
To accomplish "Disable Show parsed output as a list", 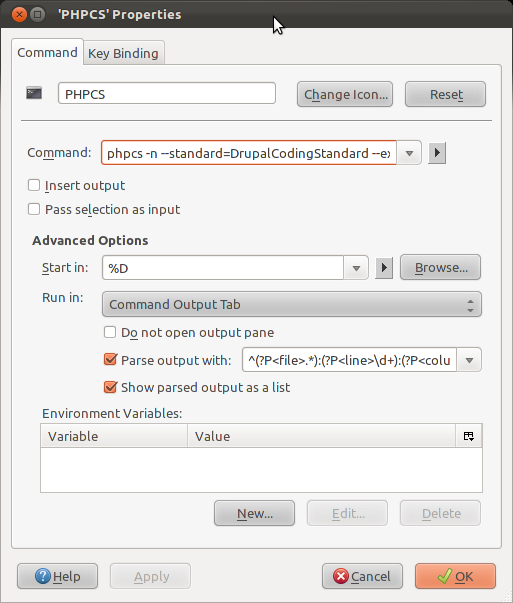I will [110, 387].
